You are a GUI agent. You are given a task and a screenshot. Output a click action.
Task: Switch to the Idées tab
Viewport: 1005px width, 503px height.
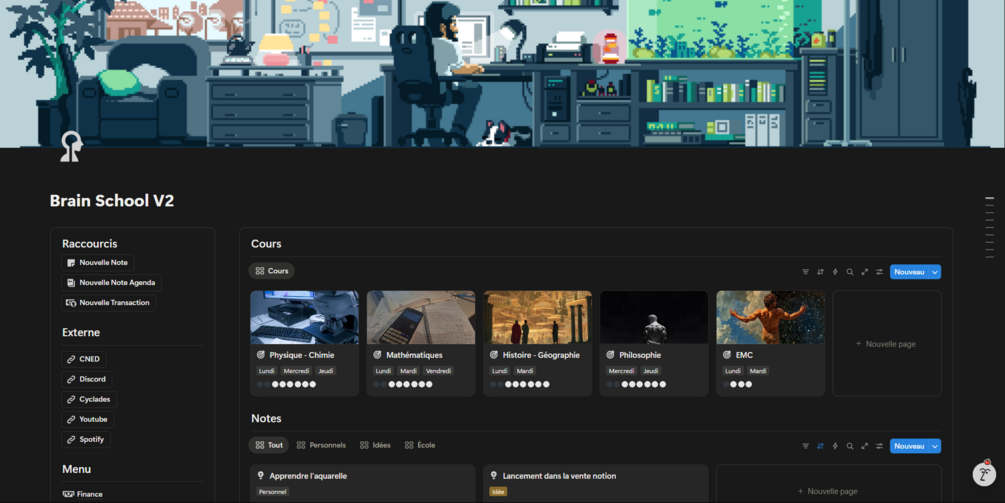pos(375,445)
